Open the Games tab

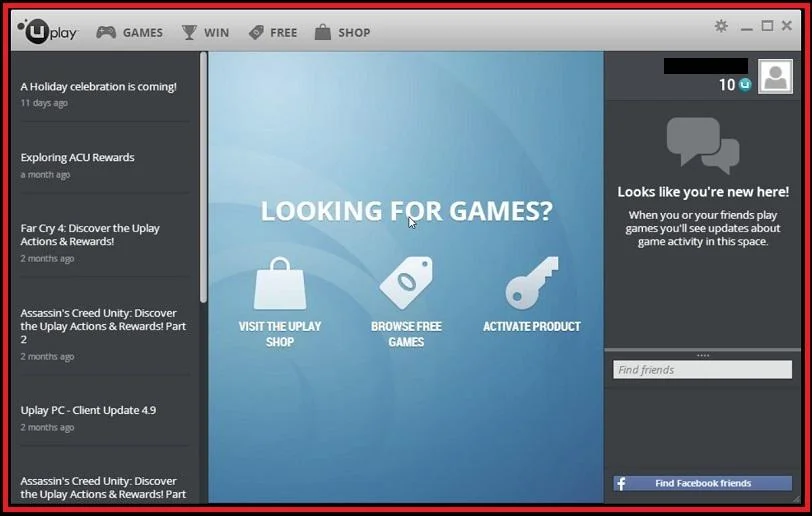coord(130,32)
